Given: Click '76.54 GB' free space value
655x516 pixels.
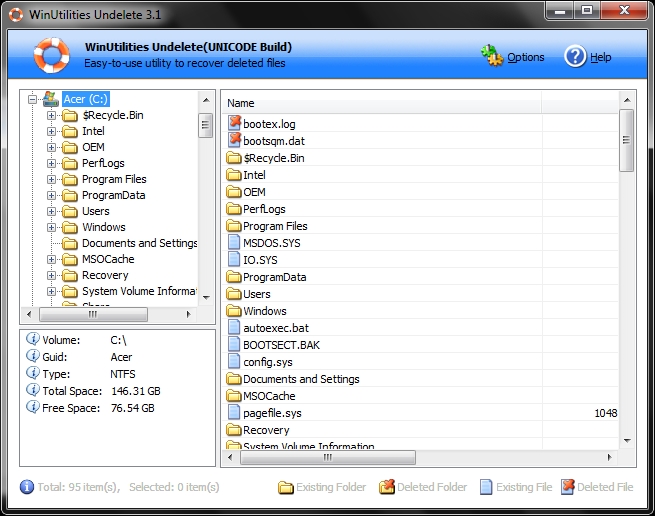Looking at the screenshot, I should (x=132, y=408).
